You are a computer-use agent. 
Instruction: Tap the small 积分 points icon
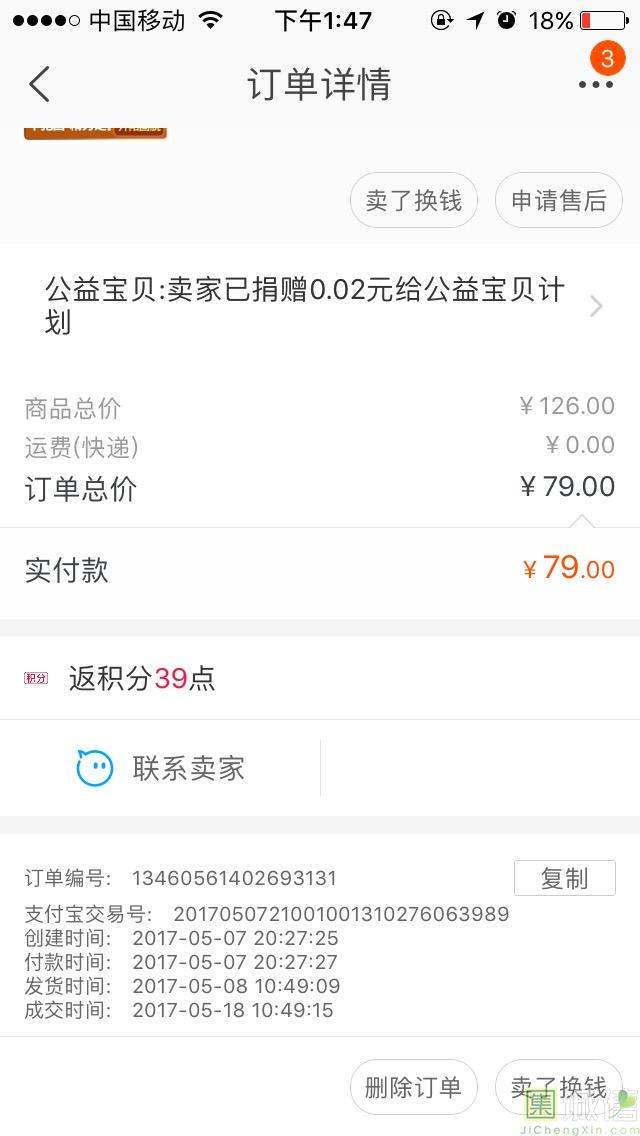(x=36, y=679)
